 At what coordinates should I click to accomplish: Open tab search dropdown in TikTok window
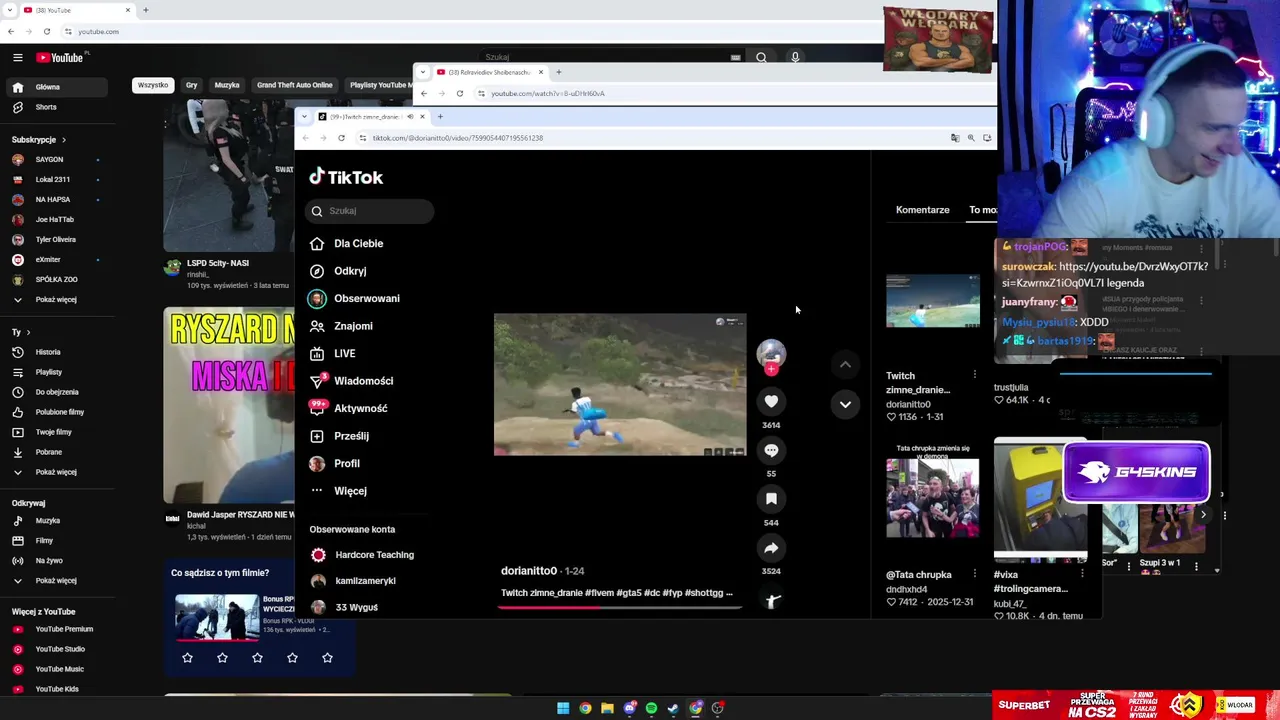pos(305,117)
